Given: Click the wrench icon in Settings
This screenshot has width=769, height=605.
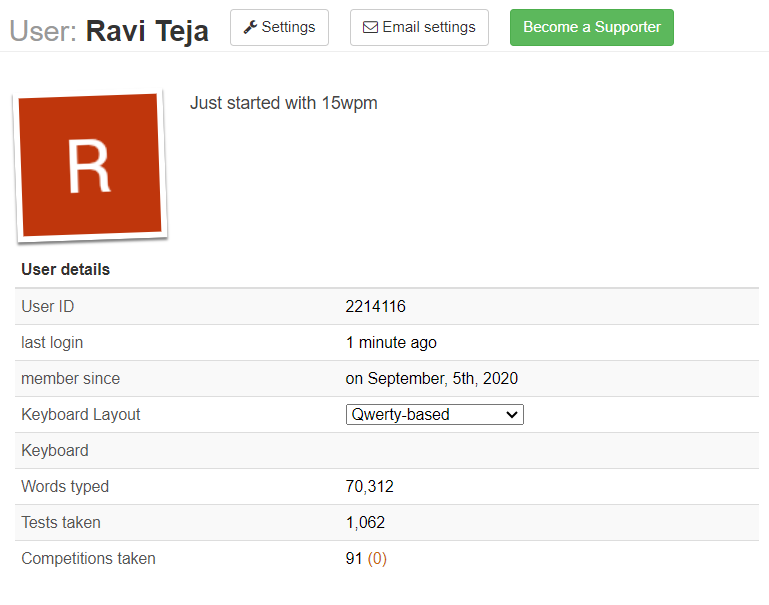Looking at the screenshot, I should 251,27.
